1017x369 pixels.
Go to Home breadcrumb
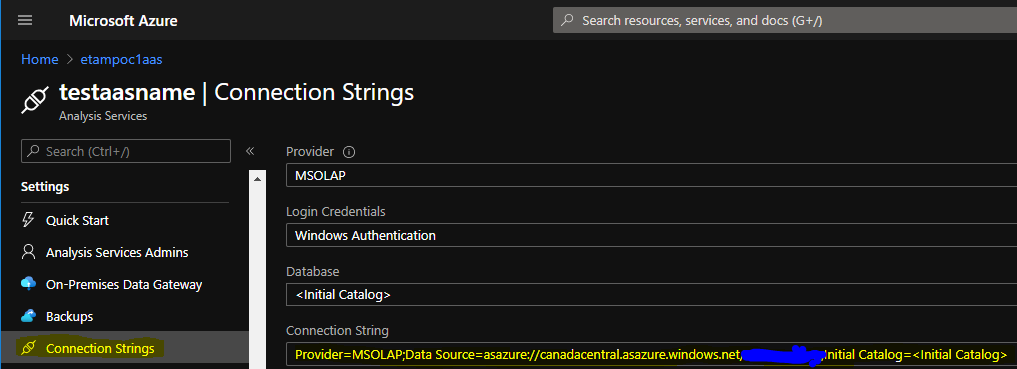(40, 59)
